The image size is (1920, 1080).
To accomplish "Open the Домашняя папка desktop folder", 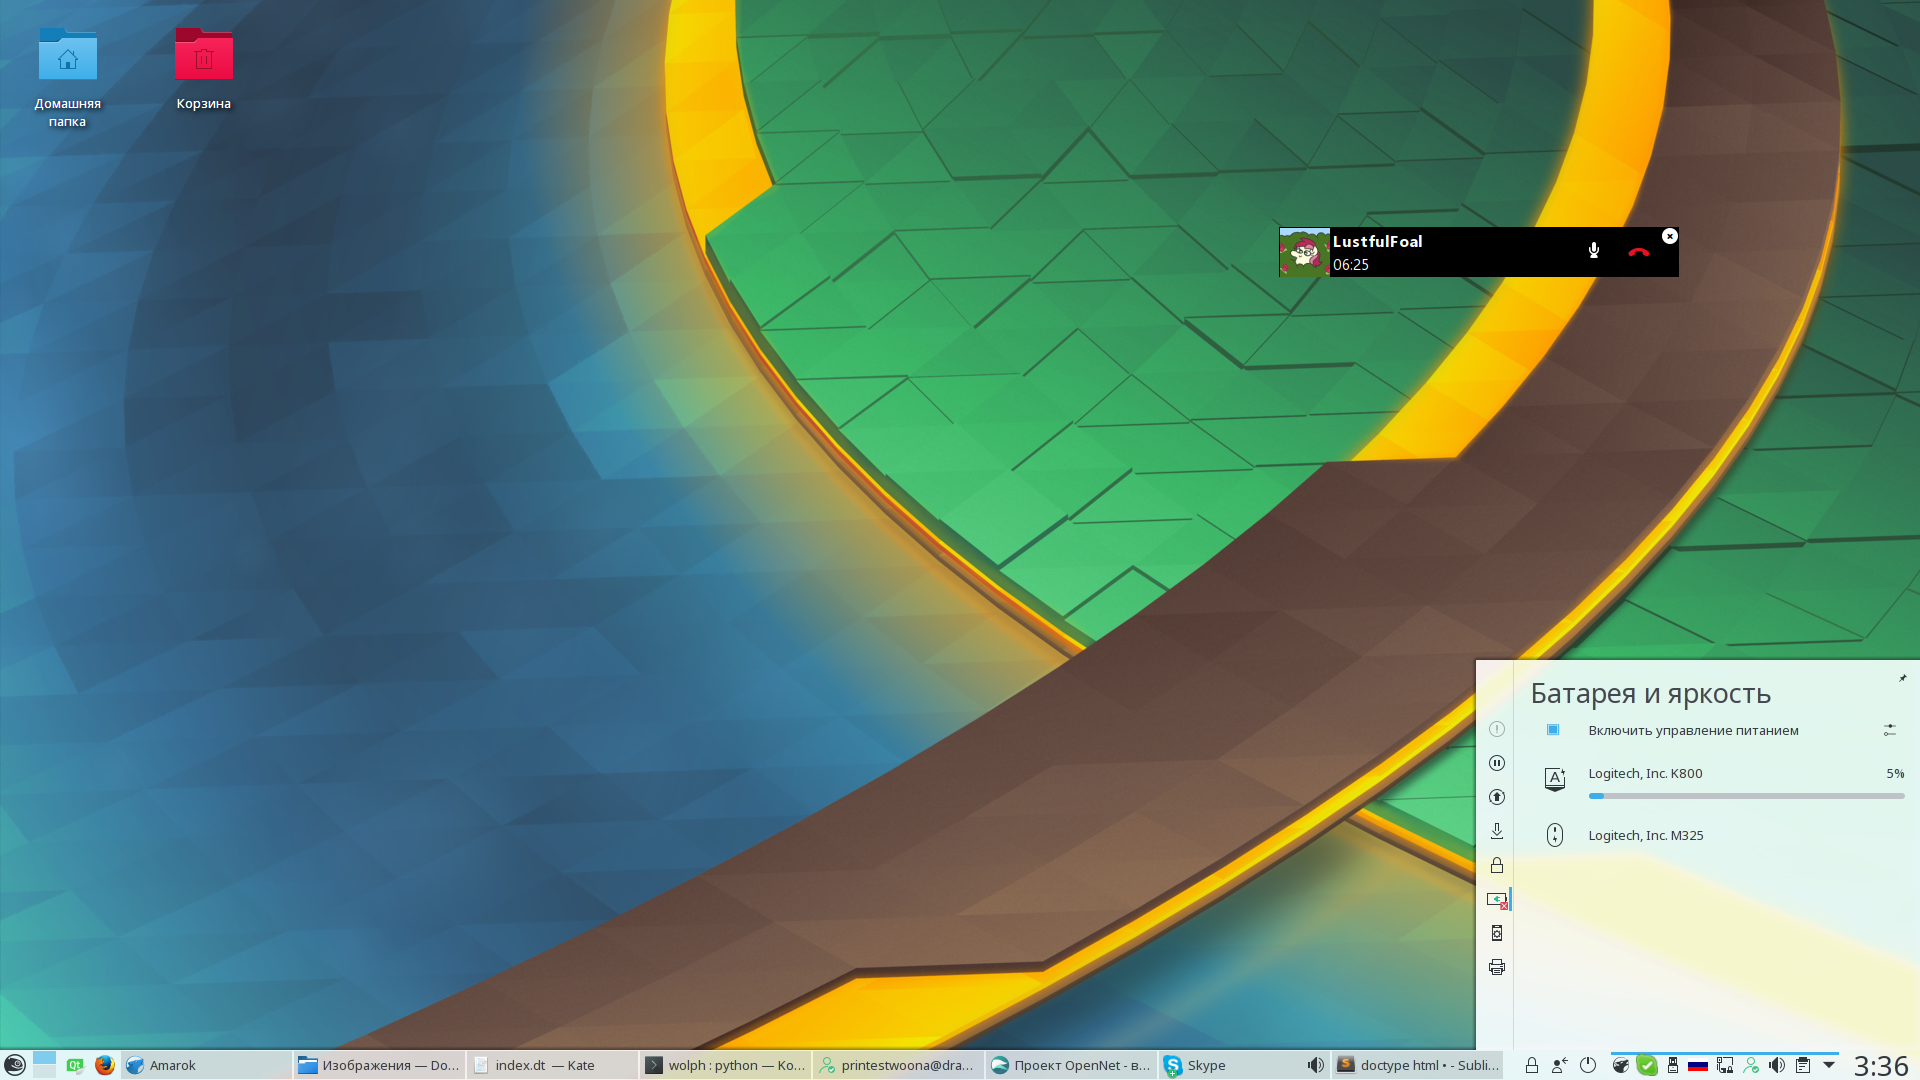I will [x=67, y=77].
